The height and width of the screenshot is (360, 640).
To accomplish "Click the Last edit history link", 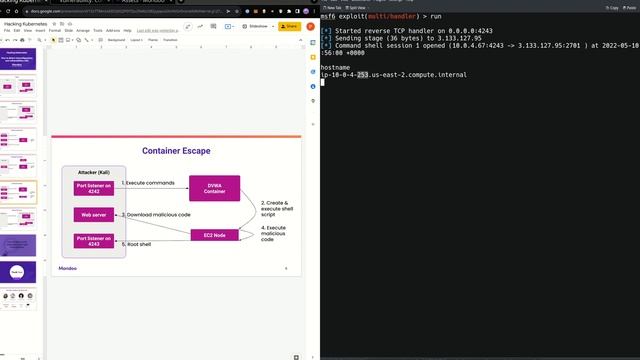I will click(x=157, y=31).
